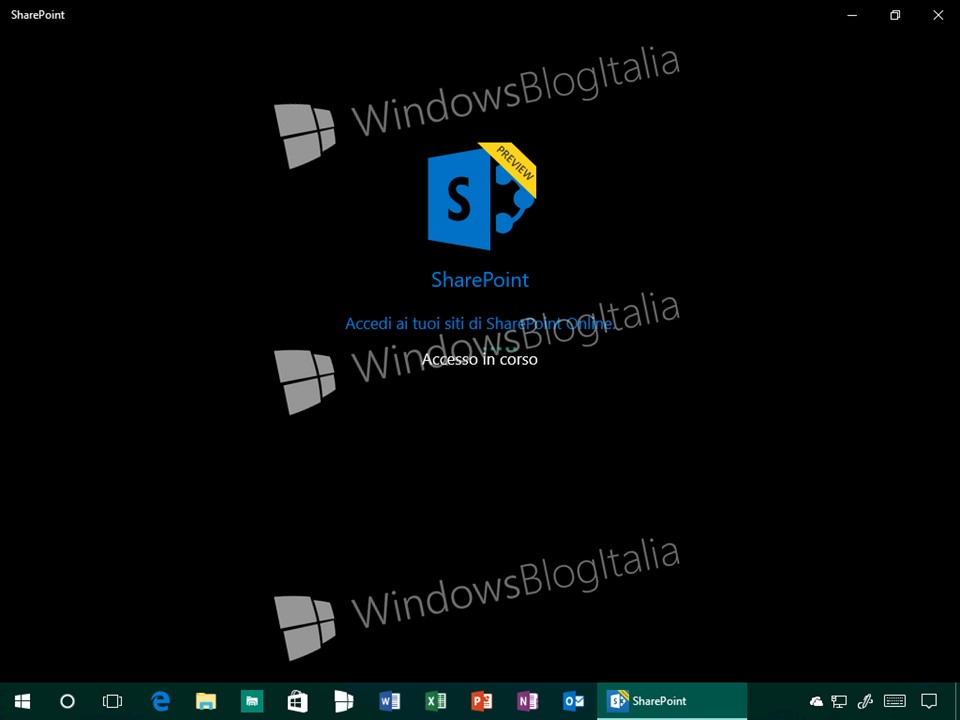This screenshot has width=960, height=720.
Task: Open the network tray icon
Action: [x=839, y=702]
